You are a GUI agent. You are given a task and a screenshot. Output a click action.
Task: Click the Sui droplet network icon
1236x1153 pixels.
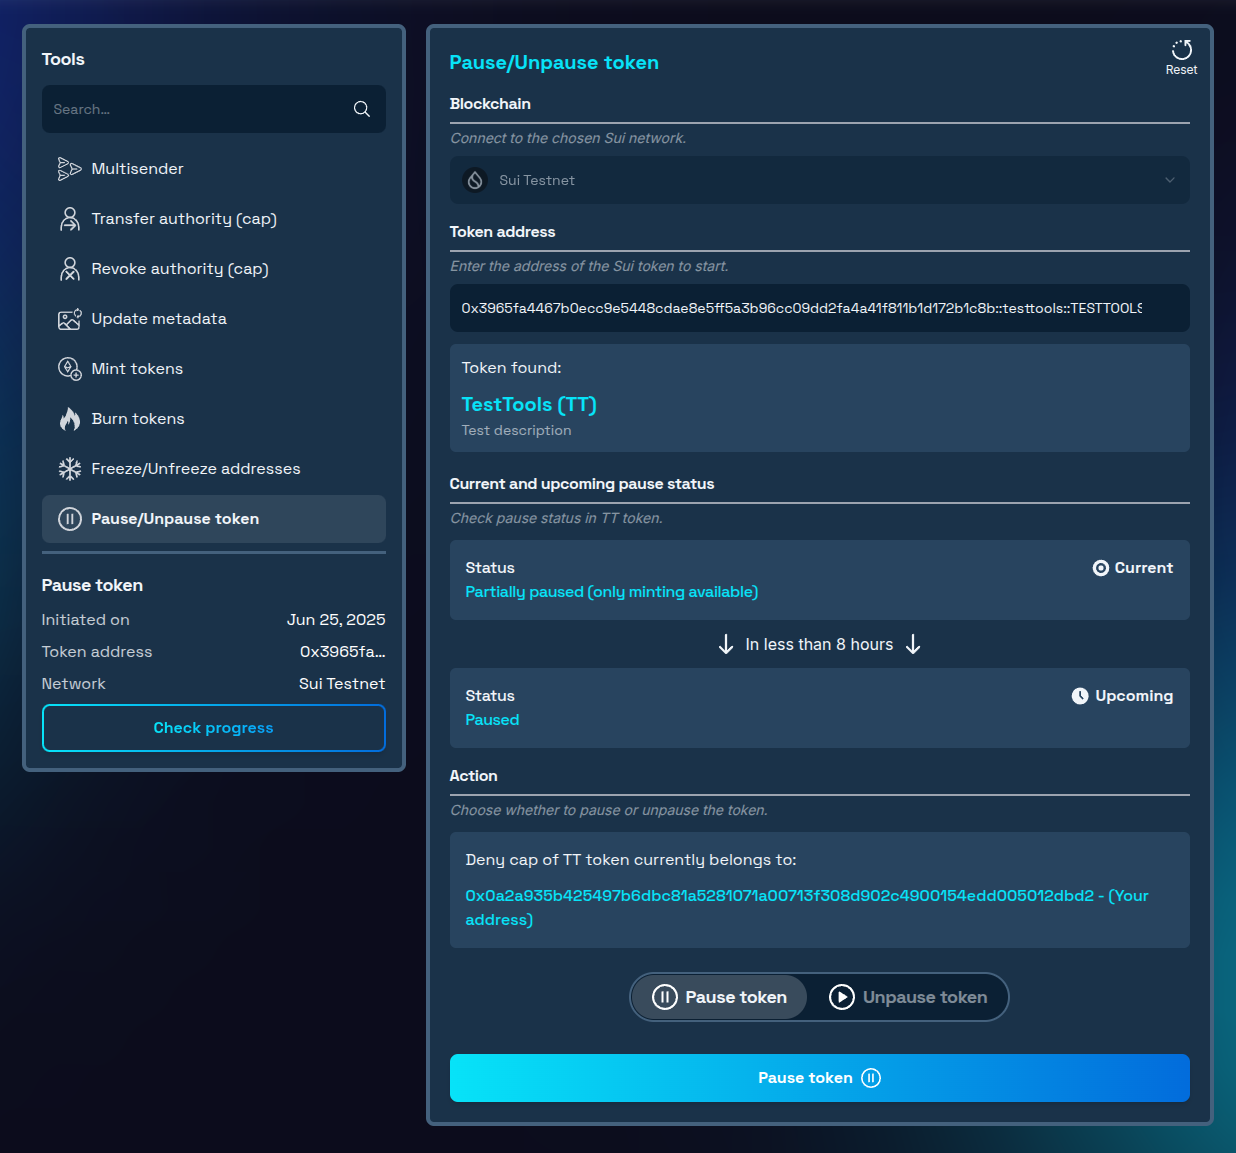[475, 180]
